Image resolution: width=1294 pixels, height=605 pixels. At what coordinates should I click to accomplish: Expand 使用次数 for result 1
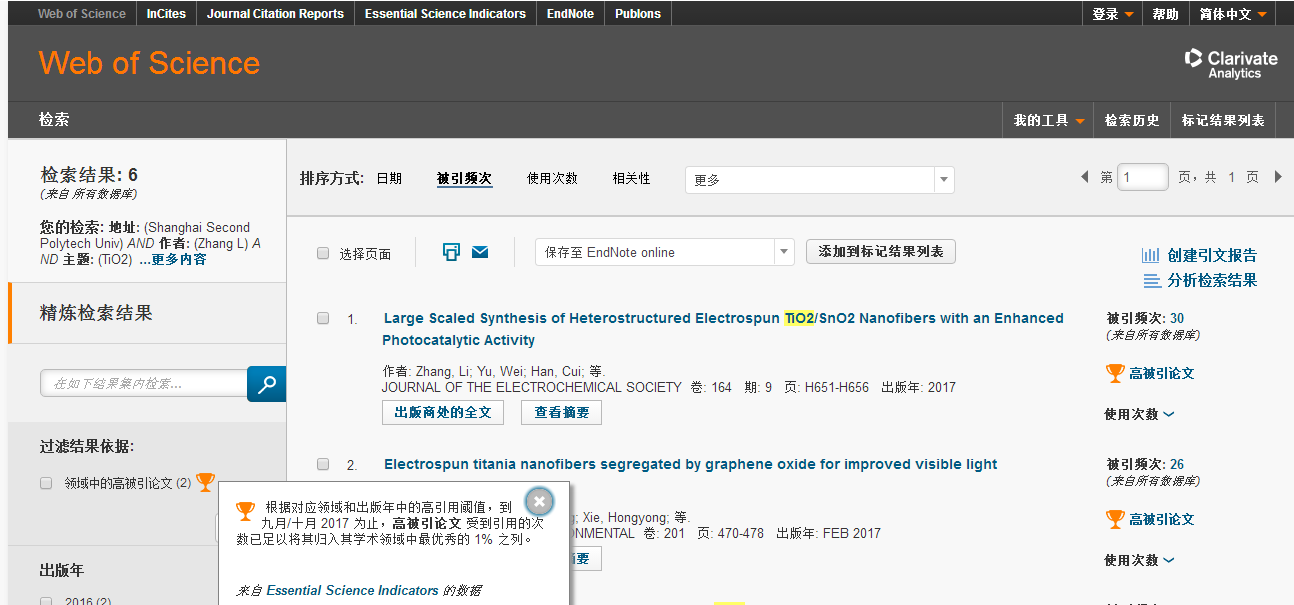click(x=1139, y=414)
